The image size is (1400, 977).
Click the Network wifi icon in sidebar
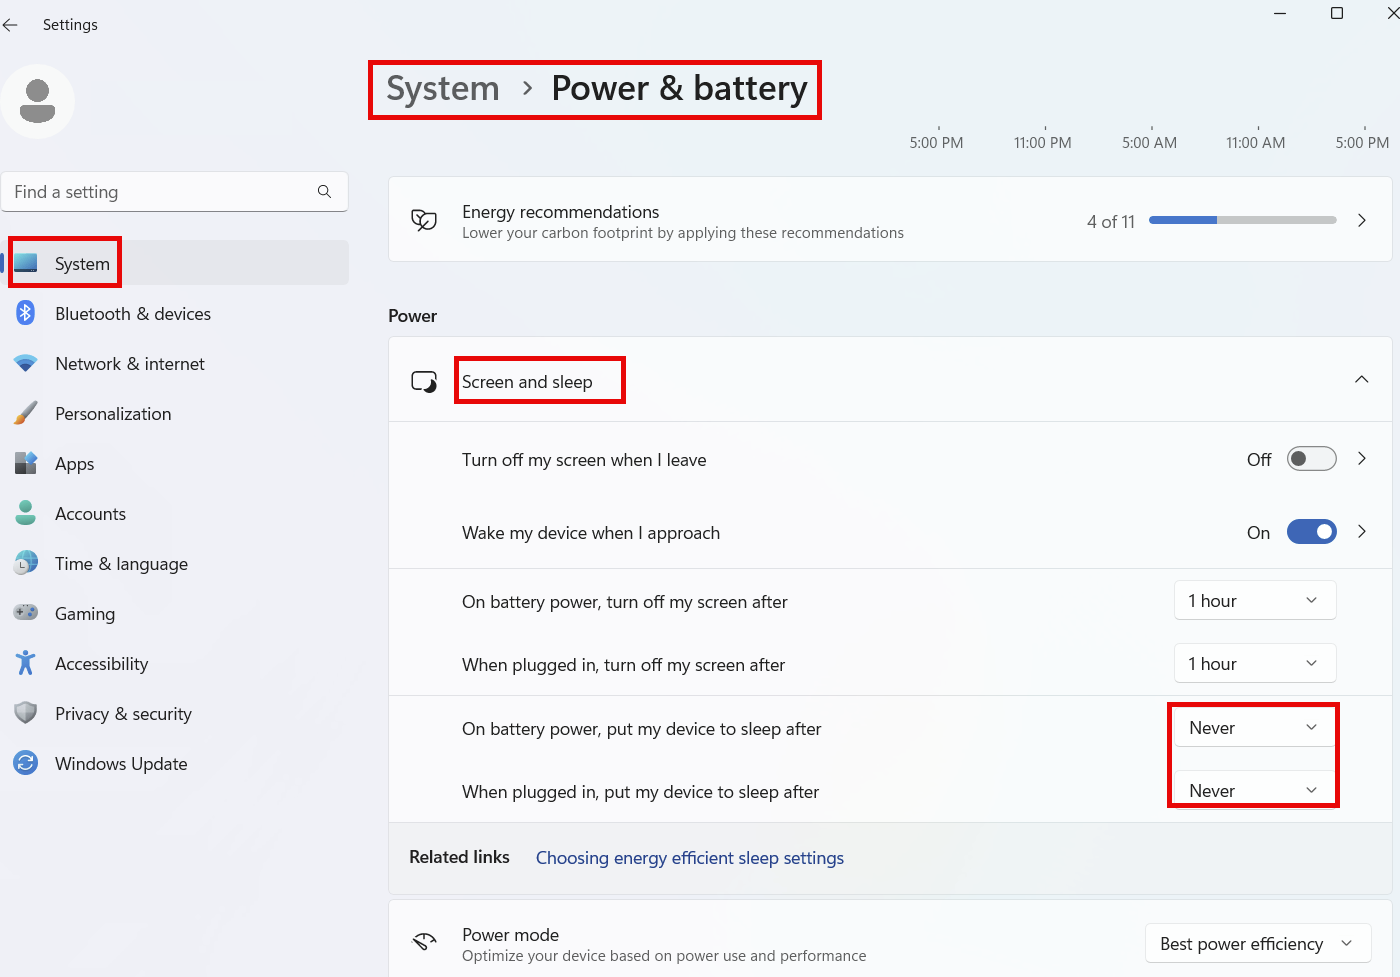click(x=26, y=363)
